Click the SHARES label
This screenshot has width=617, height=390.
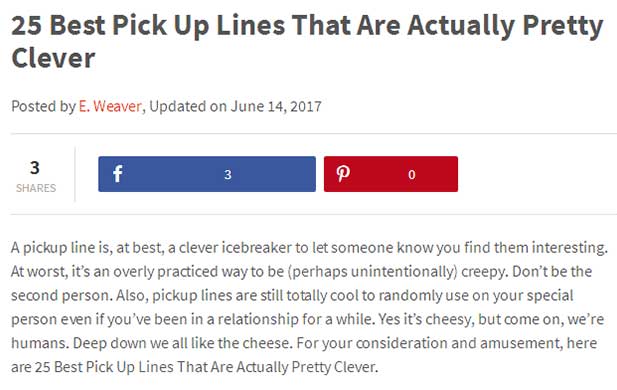(36, 188)
